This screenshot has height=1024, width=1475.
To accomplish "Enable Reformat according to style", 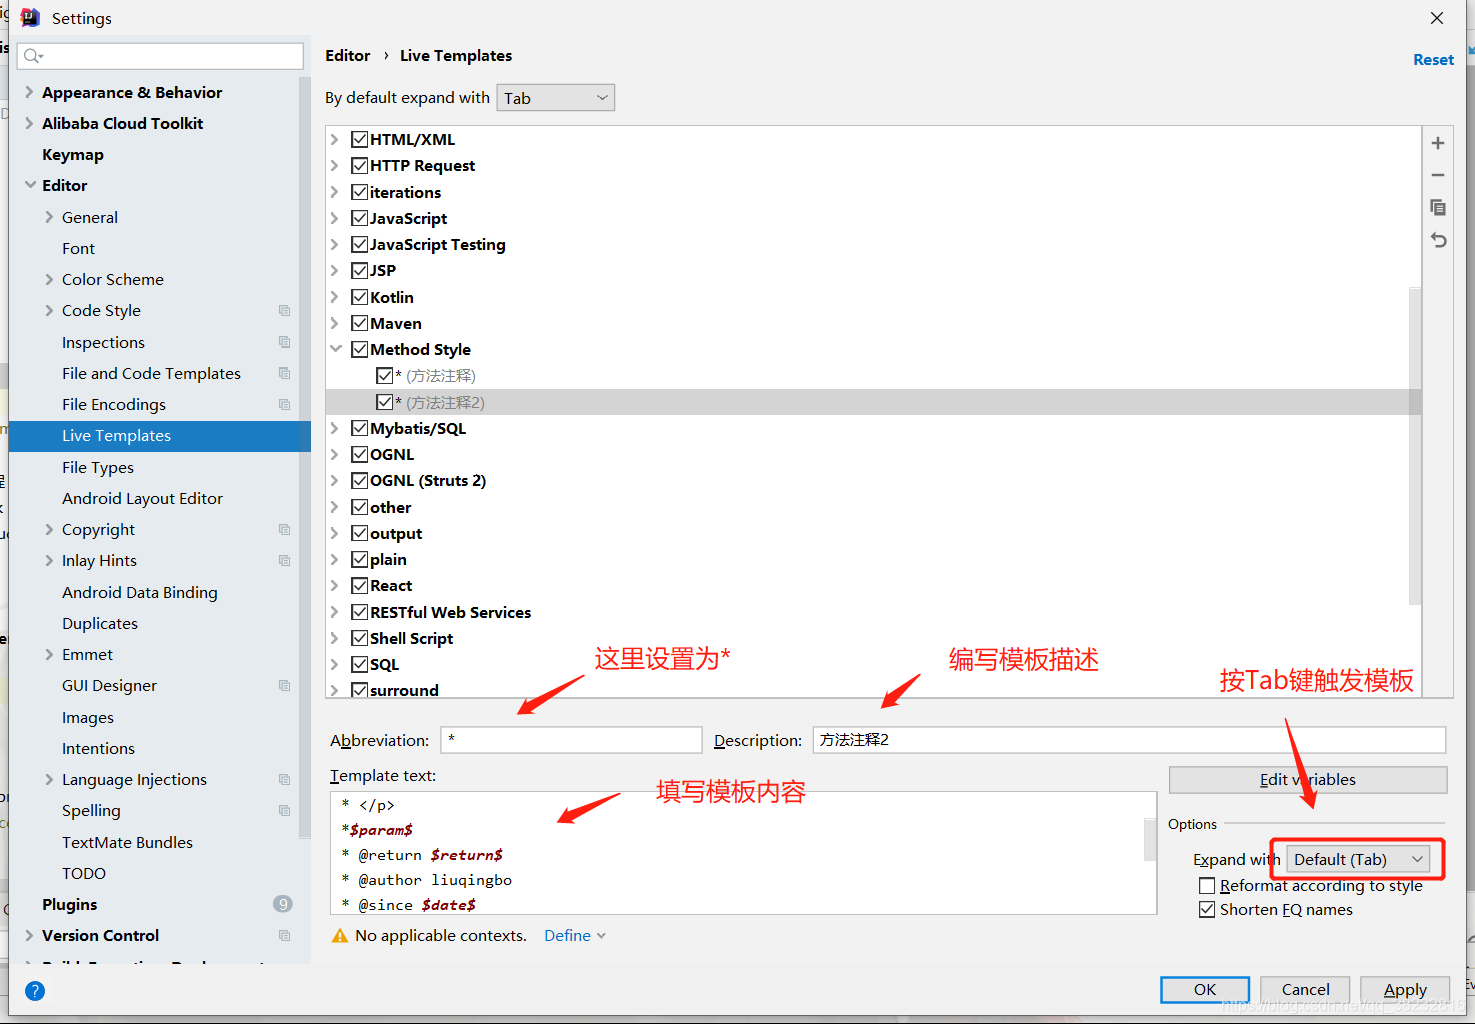I will [1207, 886].
